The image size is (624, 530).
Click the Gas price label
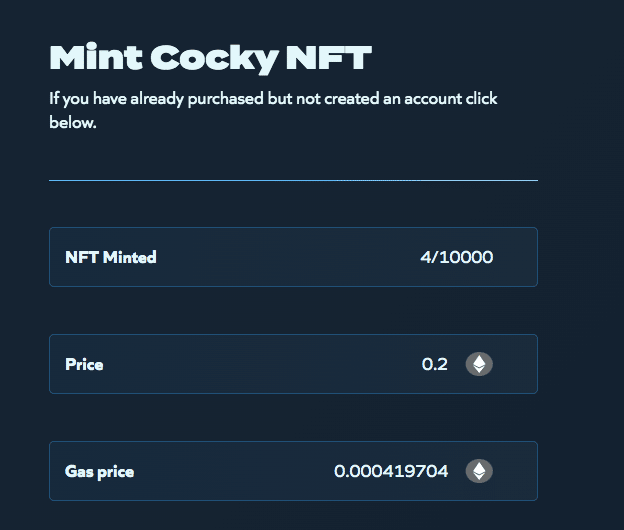tap(99, 472)
